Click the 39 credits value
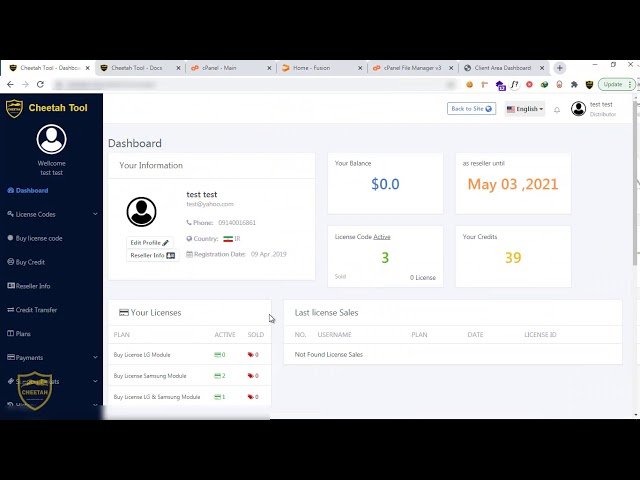Image resolution: width=640 pixels, height=480 pixels. tap(513, 258)
